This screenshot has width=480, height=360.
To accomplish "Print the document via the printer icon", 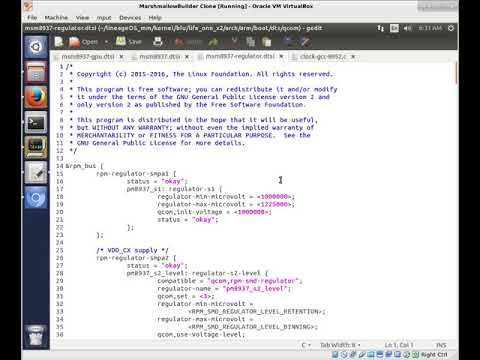I will [x=158, y=42].
